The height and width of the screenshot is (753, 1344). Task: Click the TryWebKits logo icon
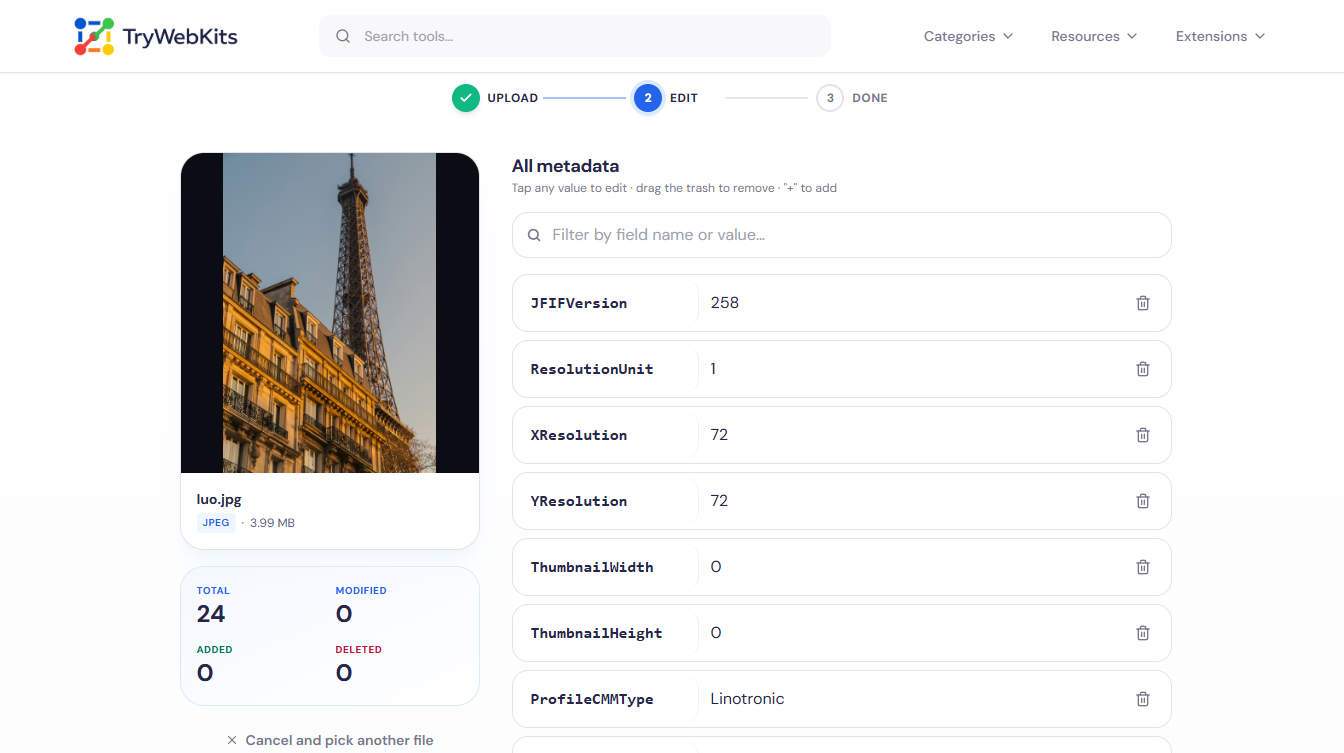[94, 36]
